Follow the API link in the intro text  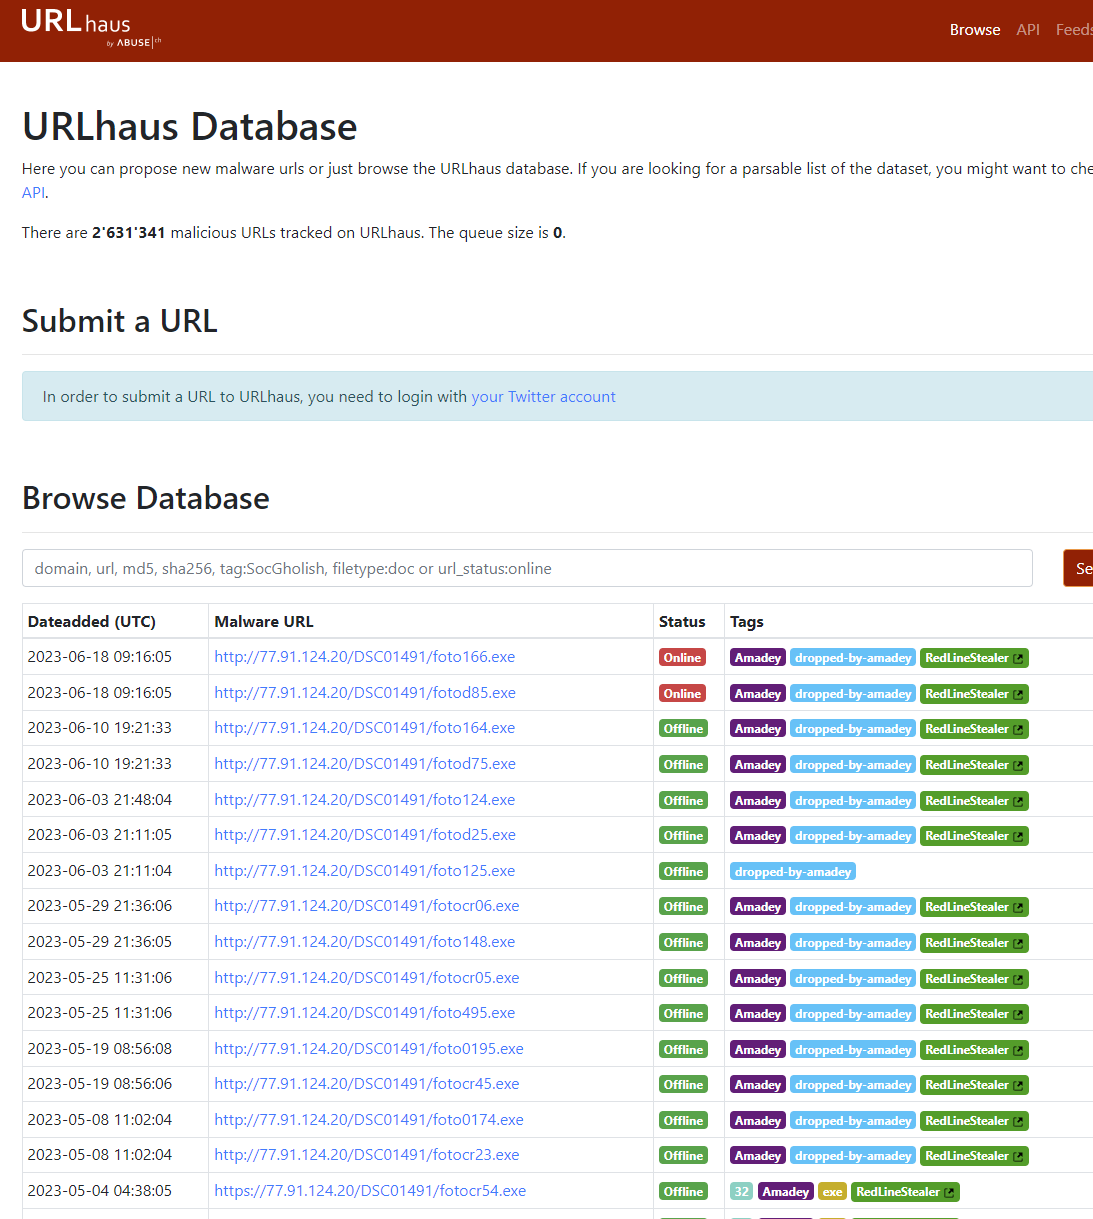(33, 193)
